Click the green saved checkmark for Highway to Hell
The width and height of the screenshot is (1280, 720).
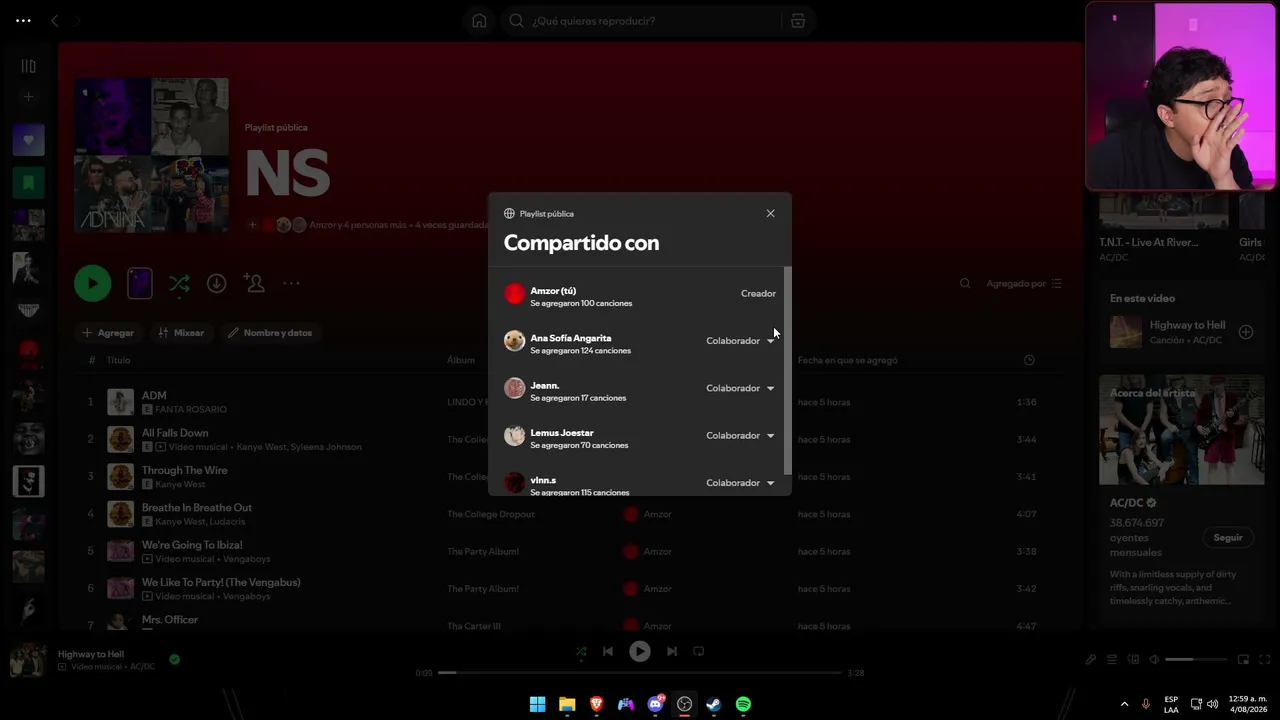[x=175, y=660]
